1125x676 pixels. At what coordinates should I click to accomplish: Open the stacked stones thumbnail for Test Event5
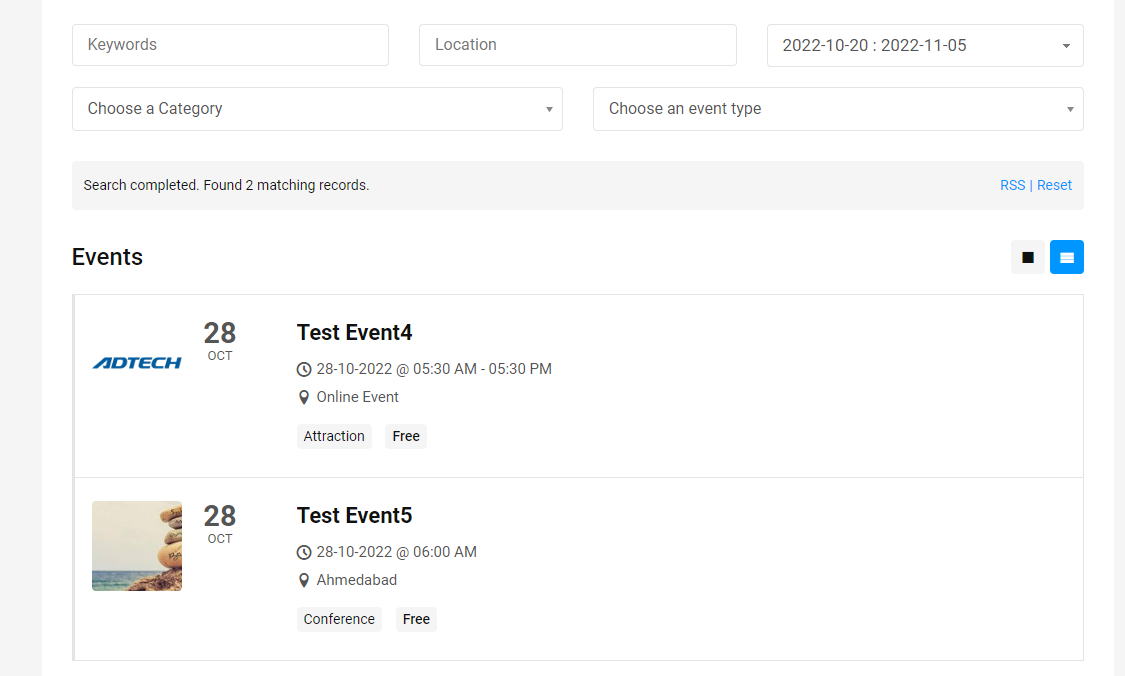137,546
